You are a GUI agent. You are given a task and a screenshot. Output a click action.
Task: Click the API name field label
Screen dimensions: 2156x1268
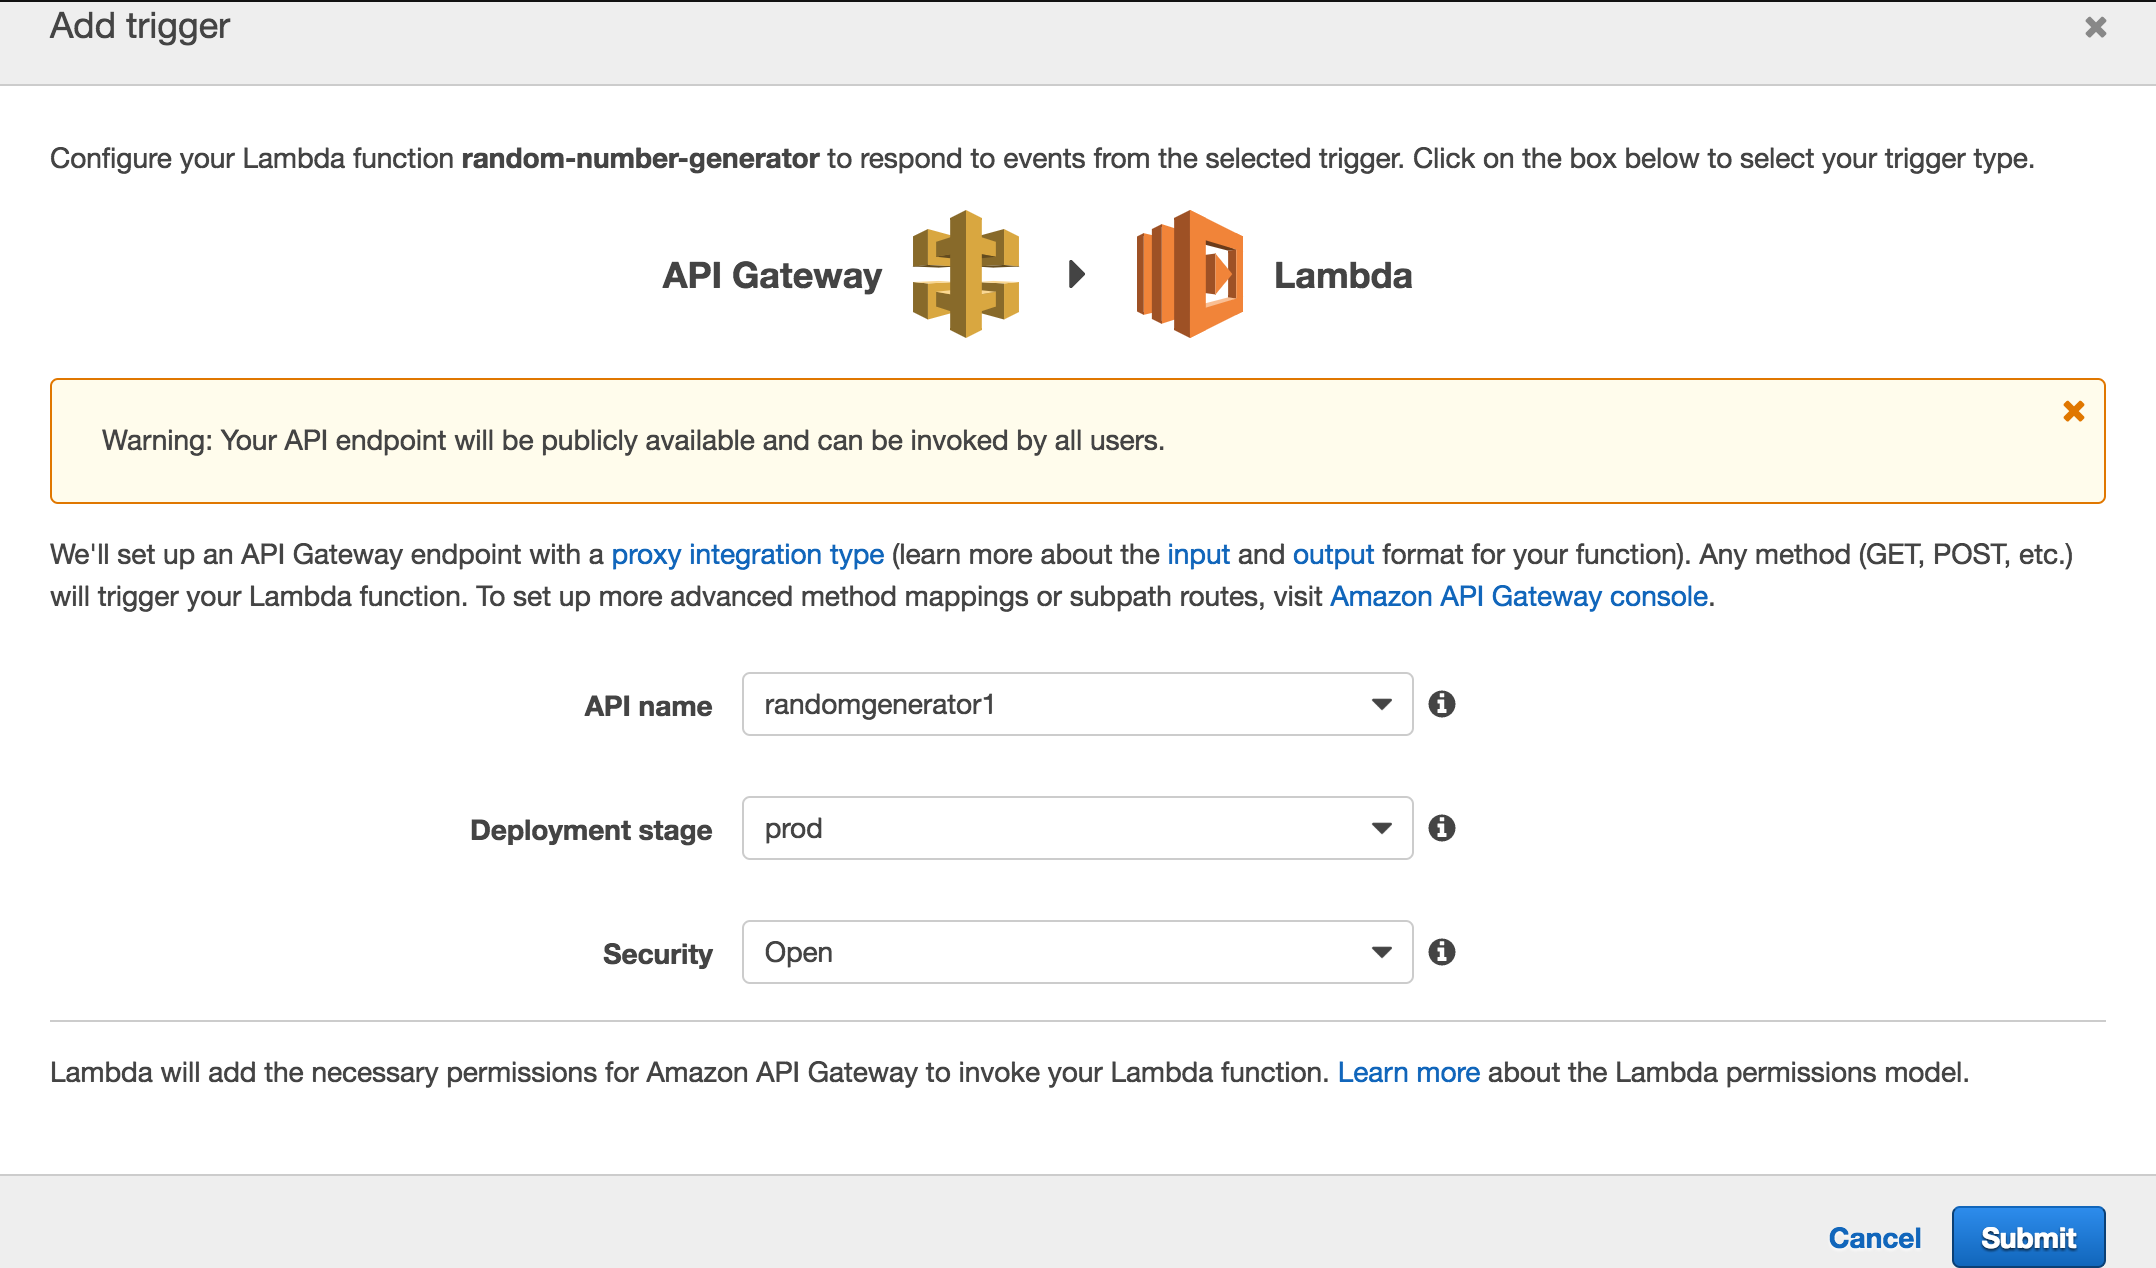(x=648, y=706)
